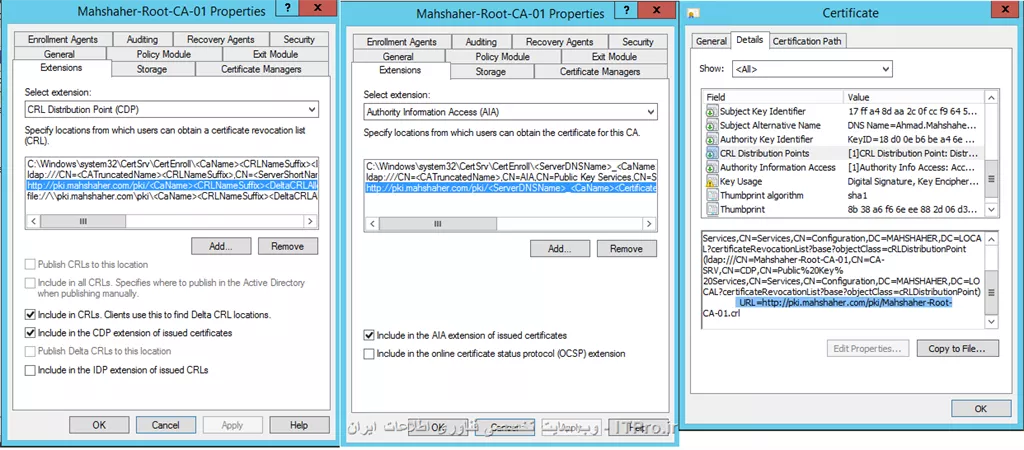Click the Certificate window title icon
This screenshot has width=1024, height=450.
click(695, 14)
